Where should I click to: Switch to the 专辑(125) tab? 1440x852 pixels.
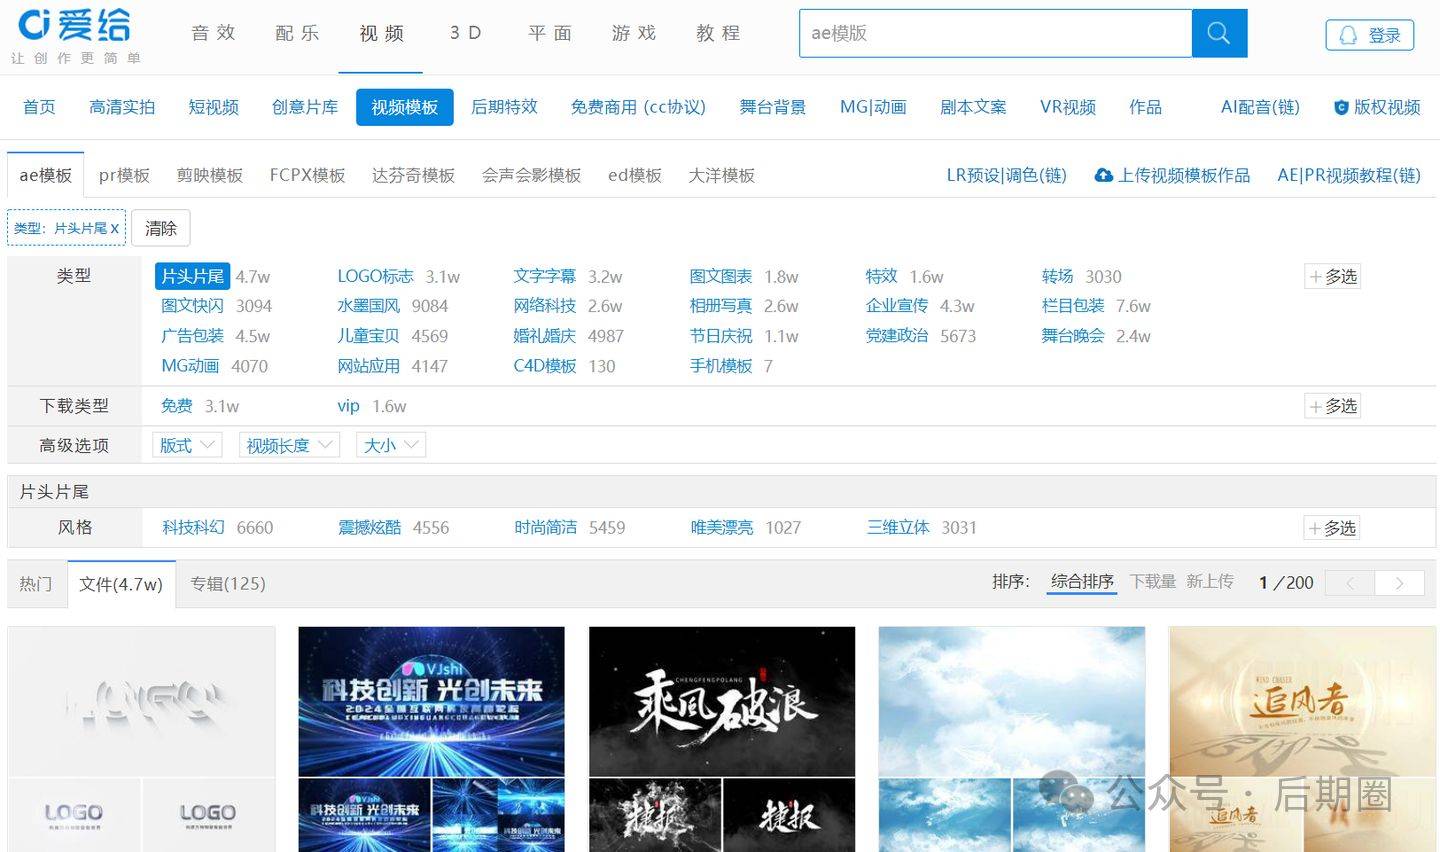pyautogui.click(x=228, y=583)
